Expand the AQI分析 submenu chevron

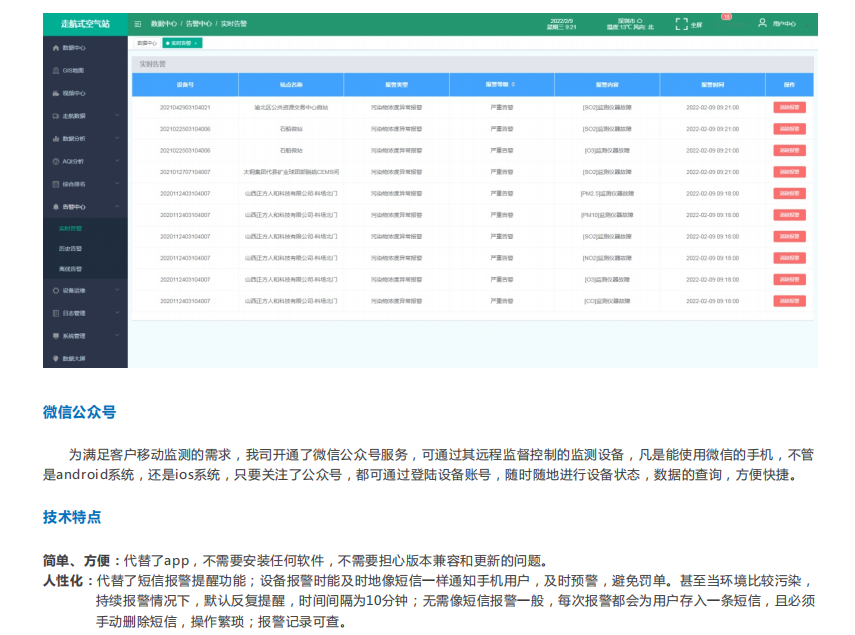click(117, 161)
